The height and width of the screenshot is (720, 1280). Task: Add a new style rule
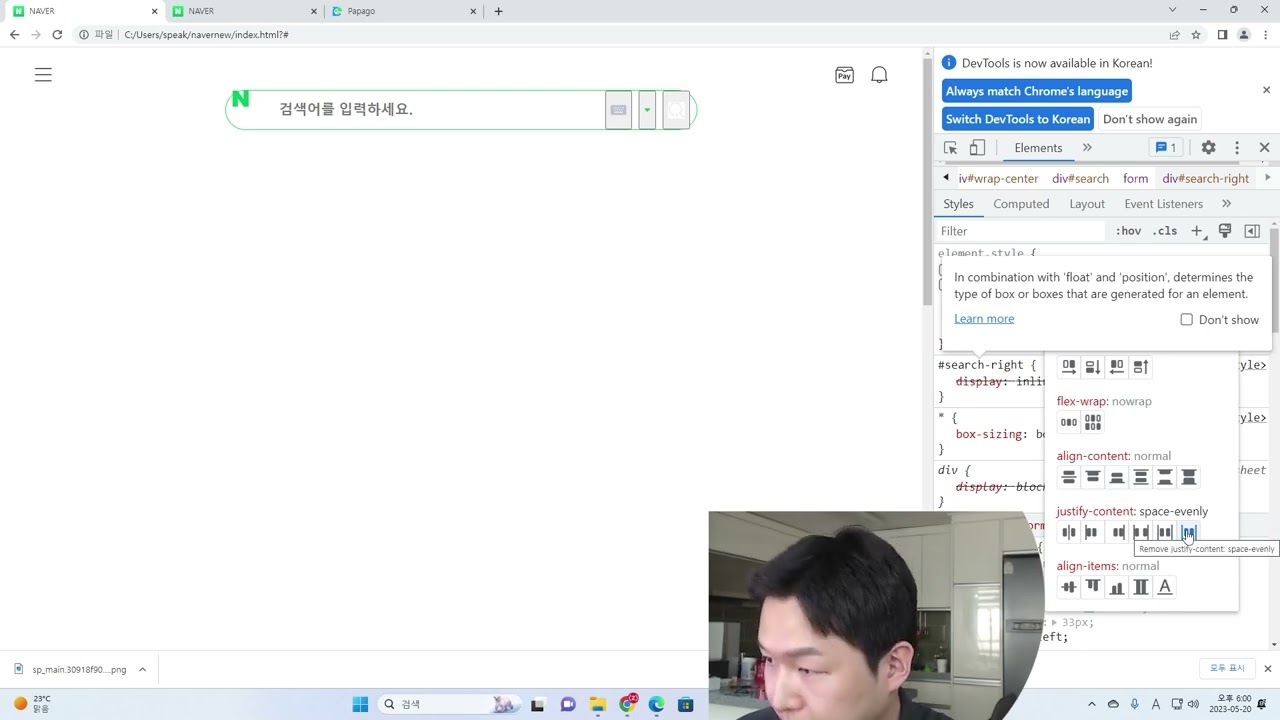coord(1197,231)
